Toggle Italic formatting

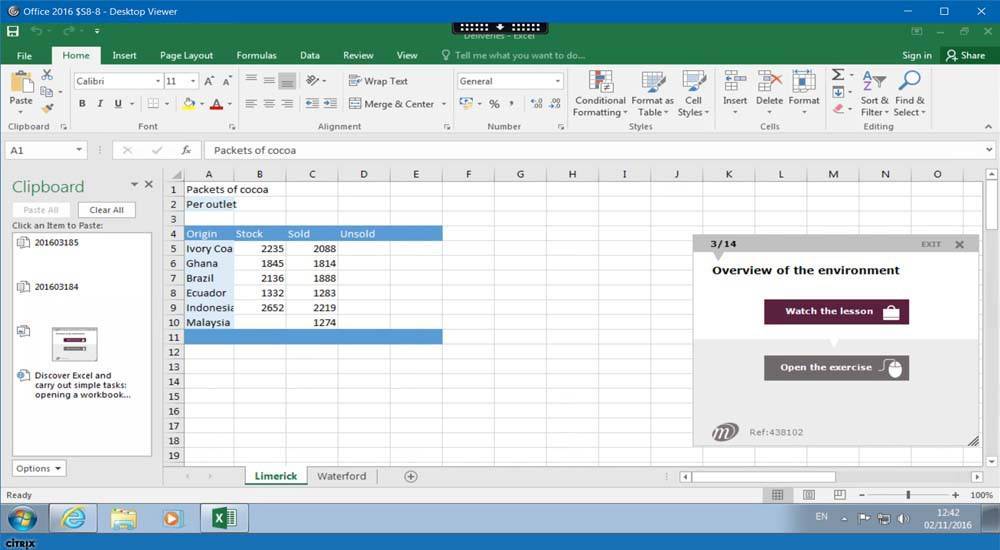click(x=100, y=104)
